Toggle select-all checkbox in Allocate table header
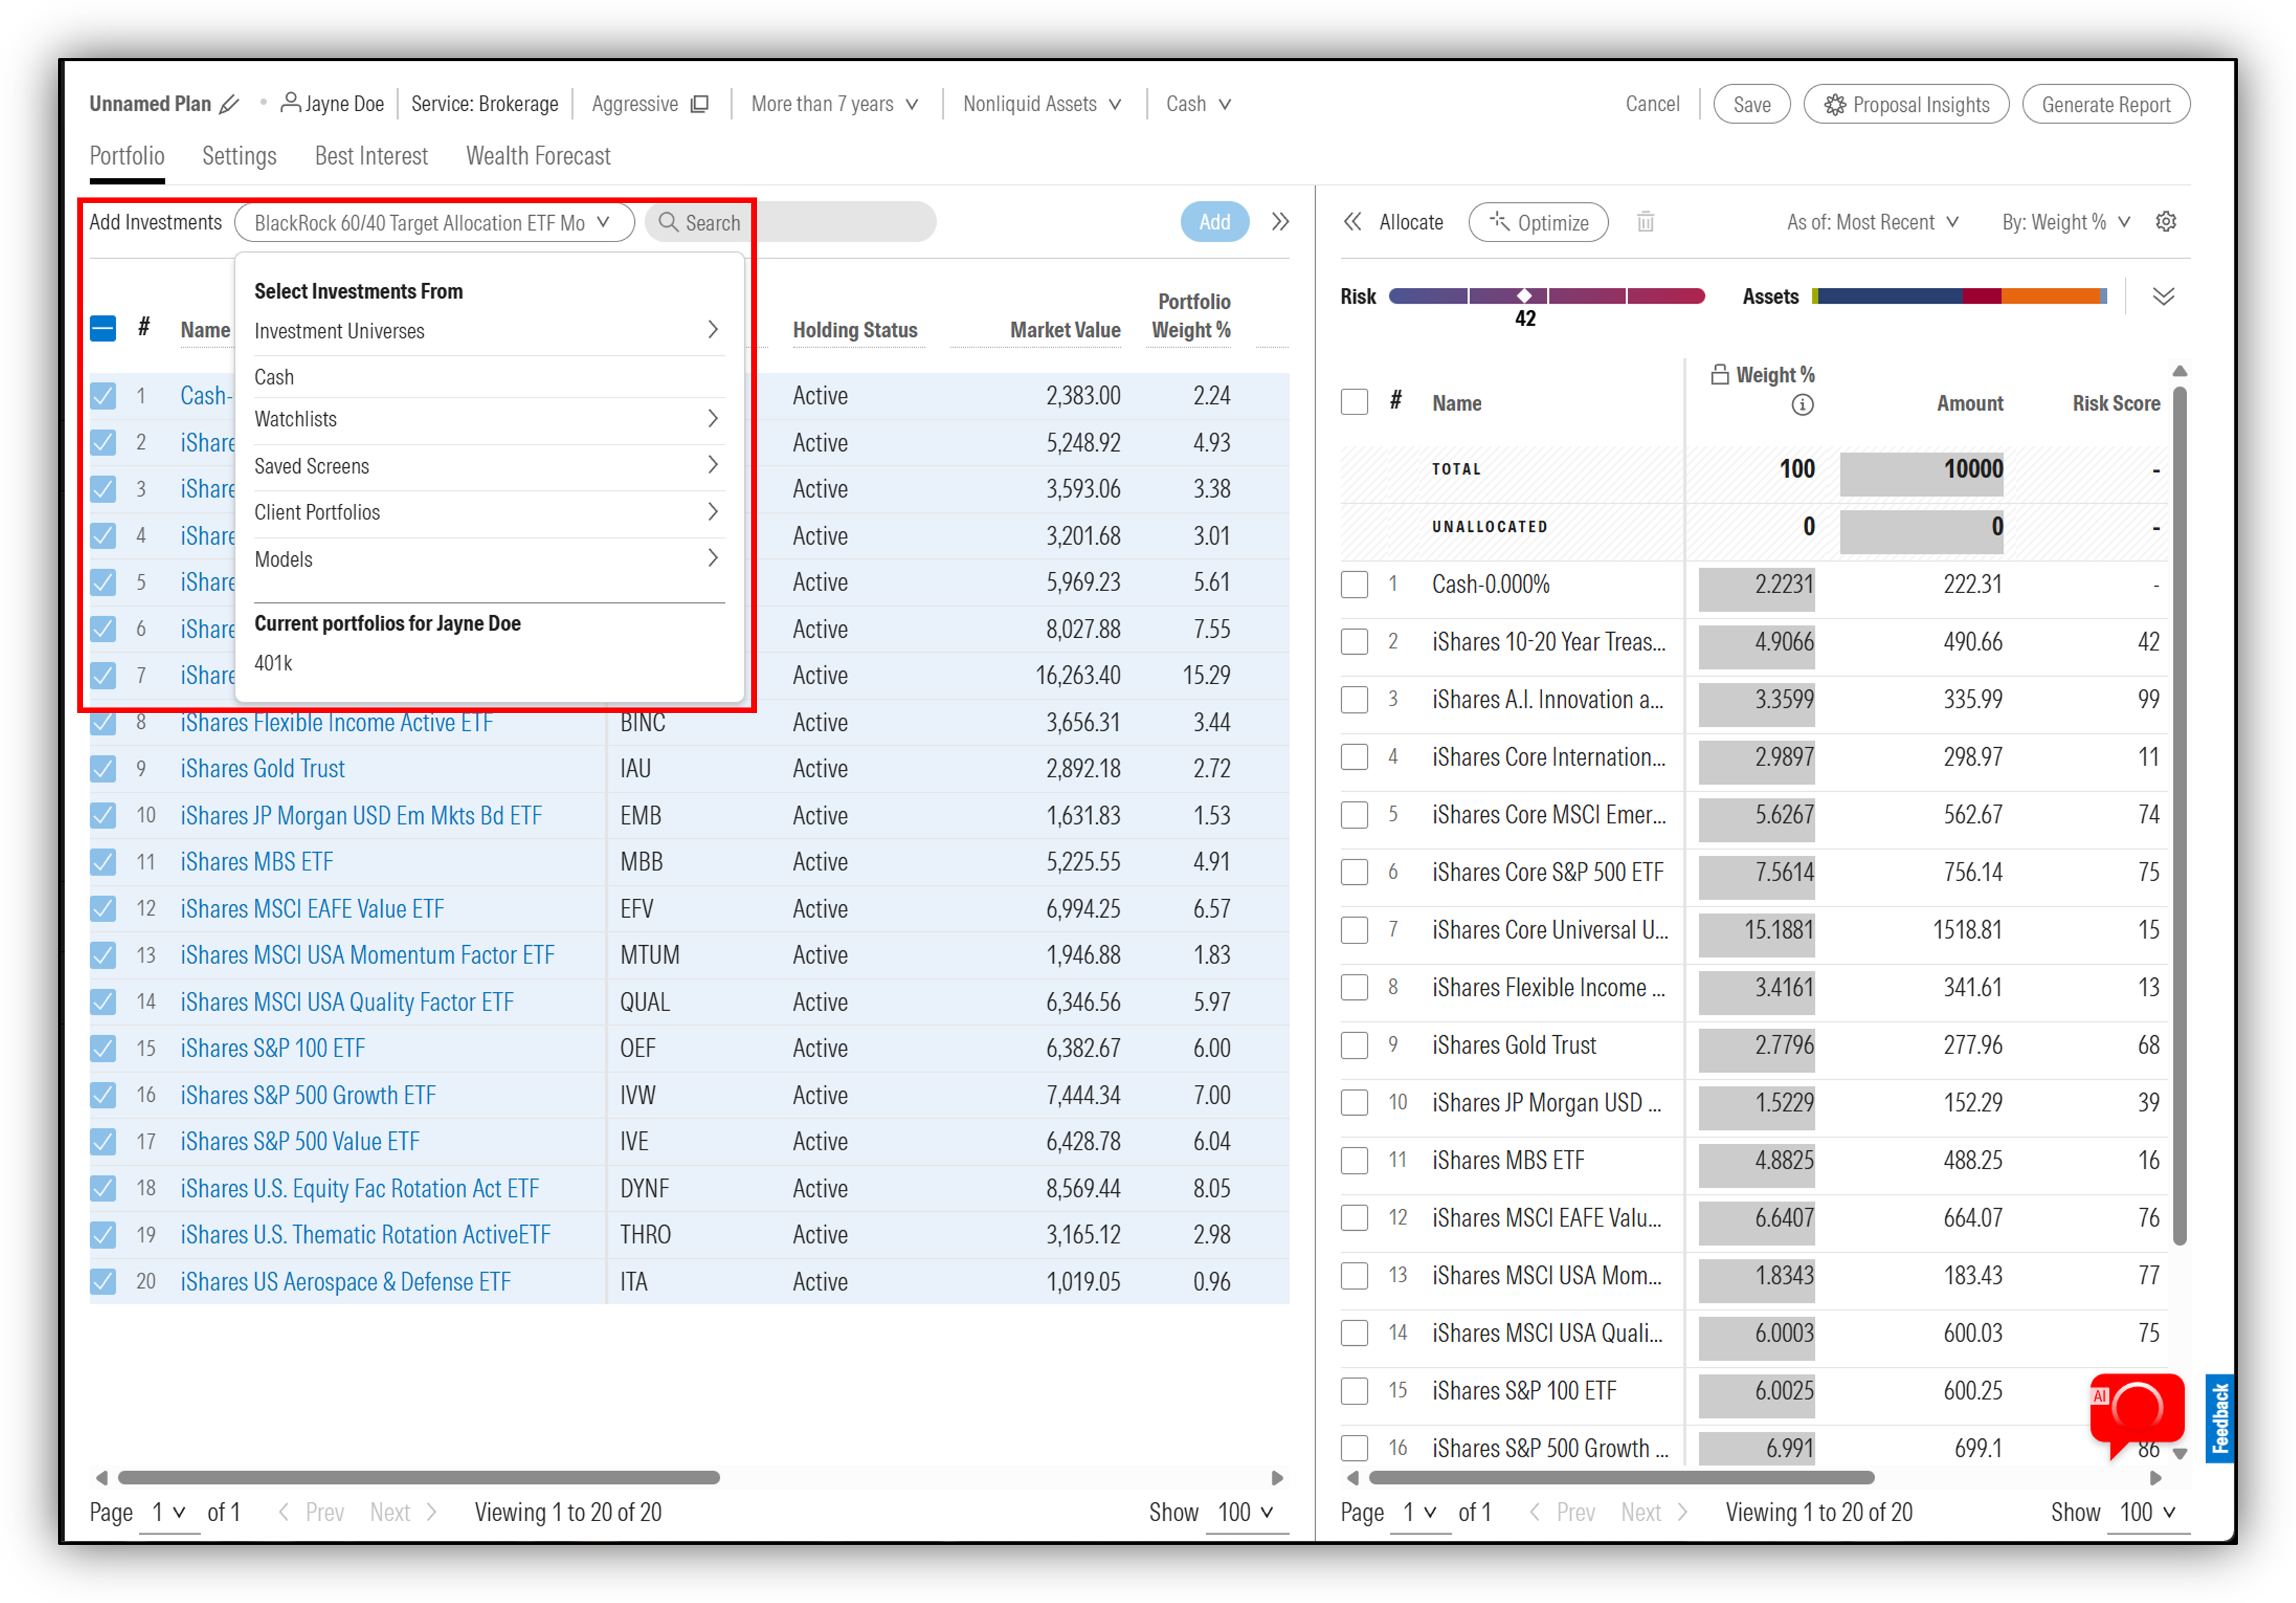Image resolution: width=2296 pixels, height=1603 pixels. click(x=1354, y=403)
